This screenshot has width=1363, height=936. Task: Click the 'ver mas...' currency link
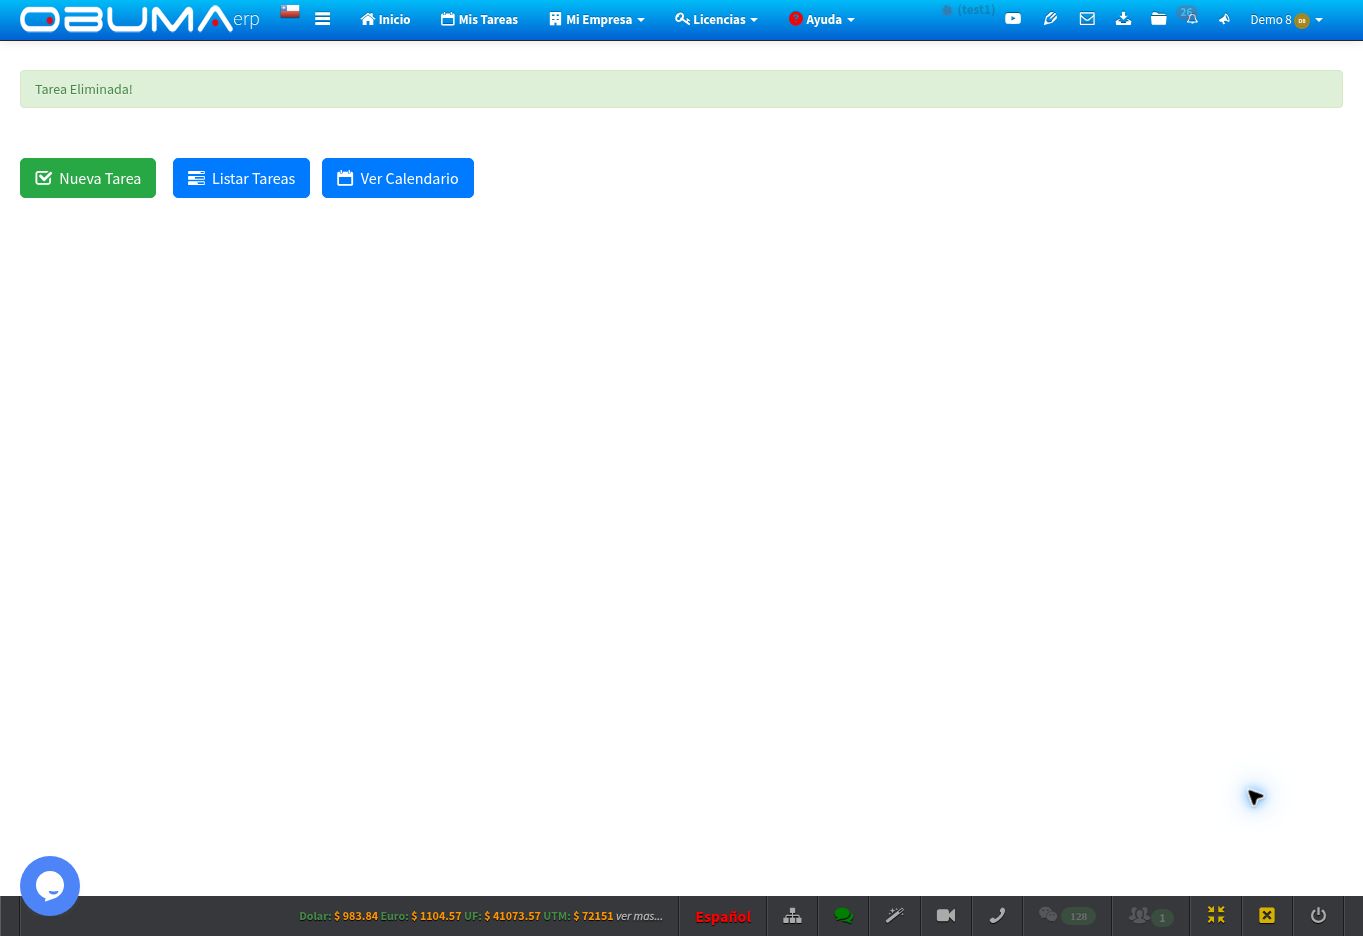pyautogui.click(x=639, y=916)
